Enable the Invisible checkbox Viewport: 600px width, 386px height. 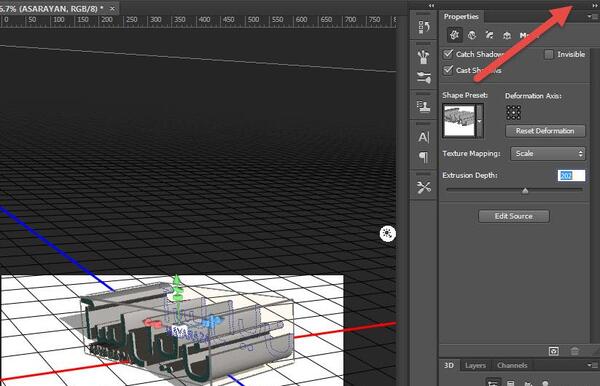[x=549, y=54]
